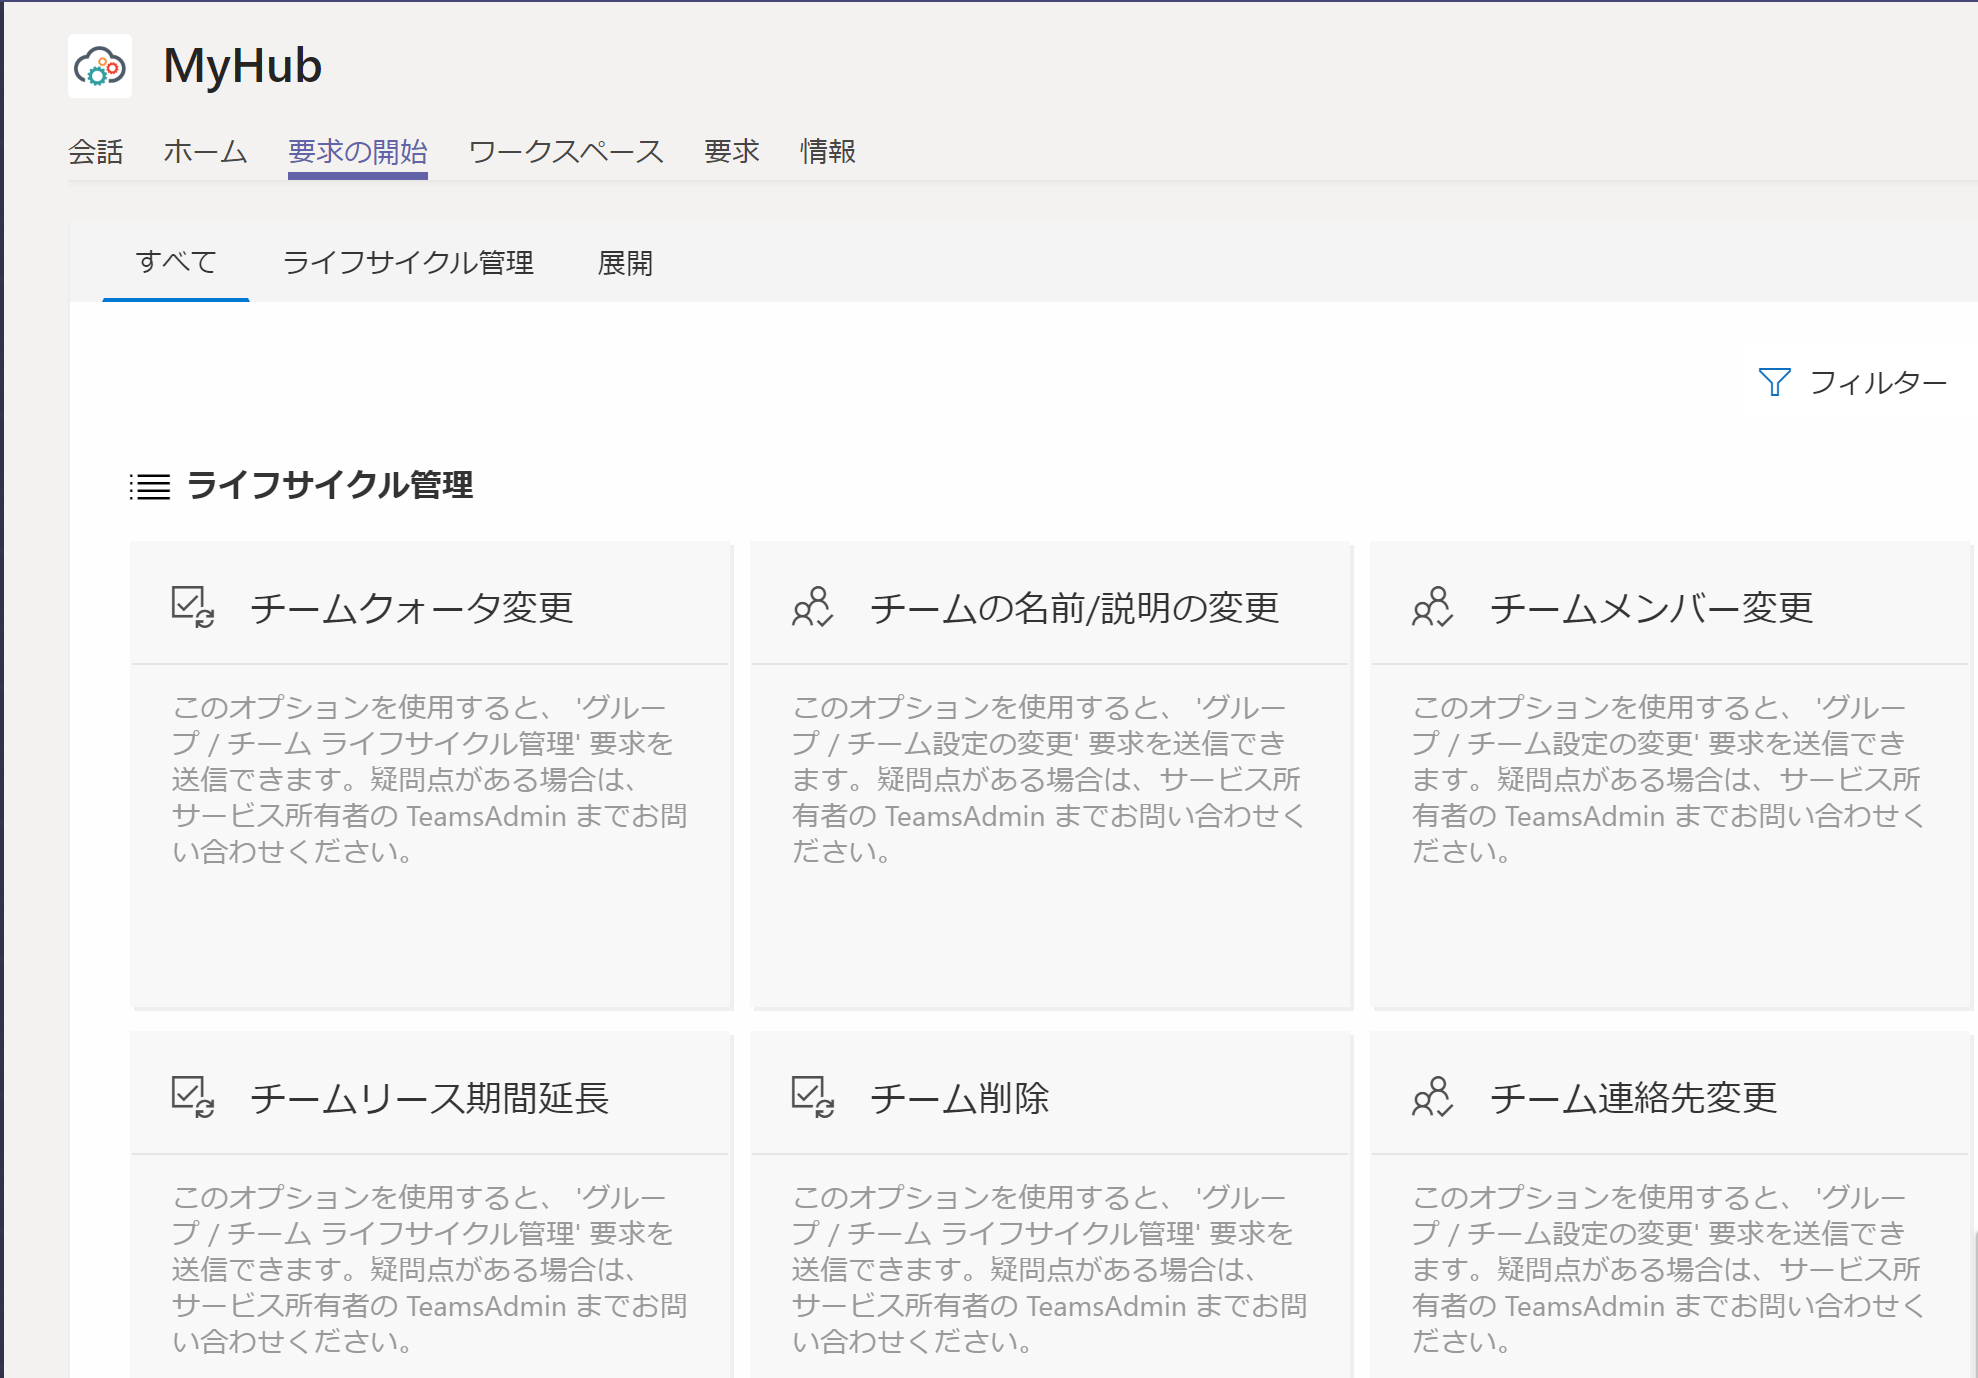Open the 会話 tab
The image size is (1978, 1378).
[x=96, y=152]
